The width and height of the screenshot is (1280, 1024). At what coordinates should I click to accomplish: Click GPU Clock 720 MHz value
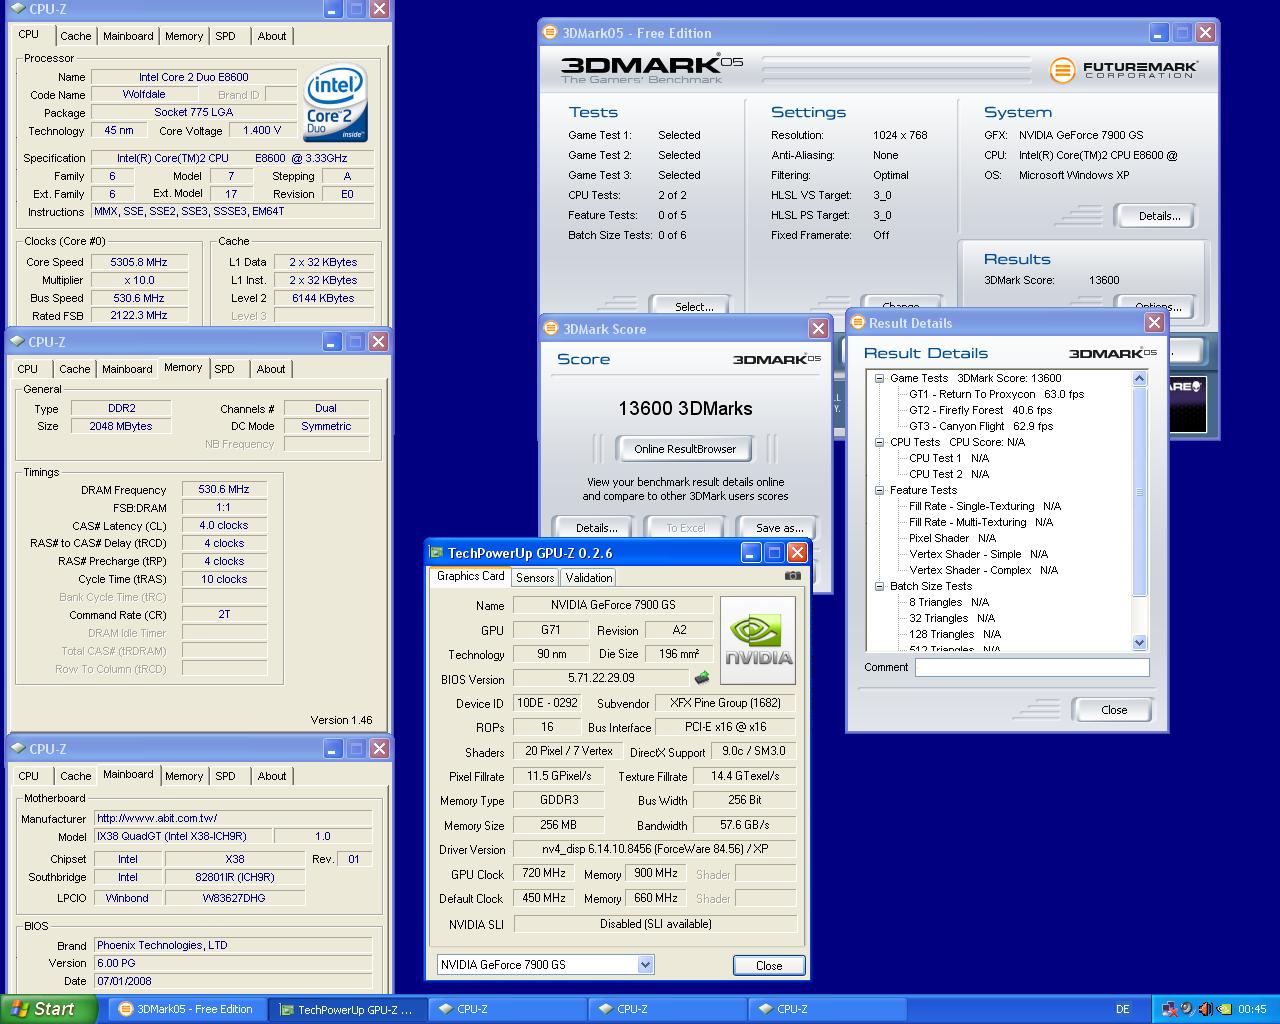pyautogui.click(x=545, y=873)
